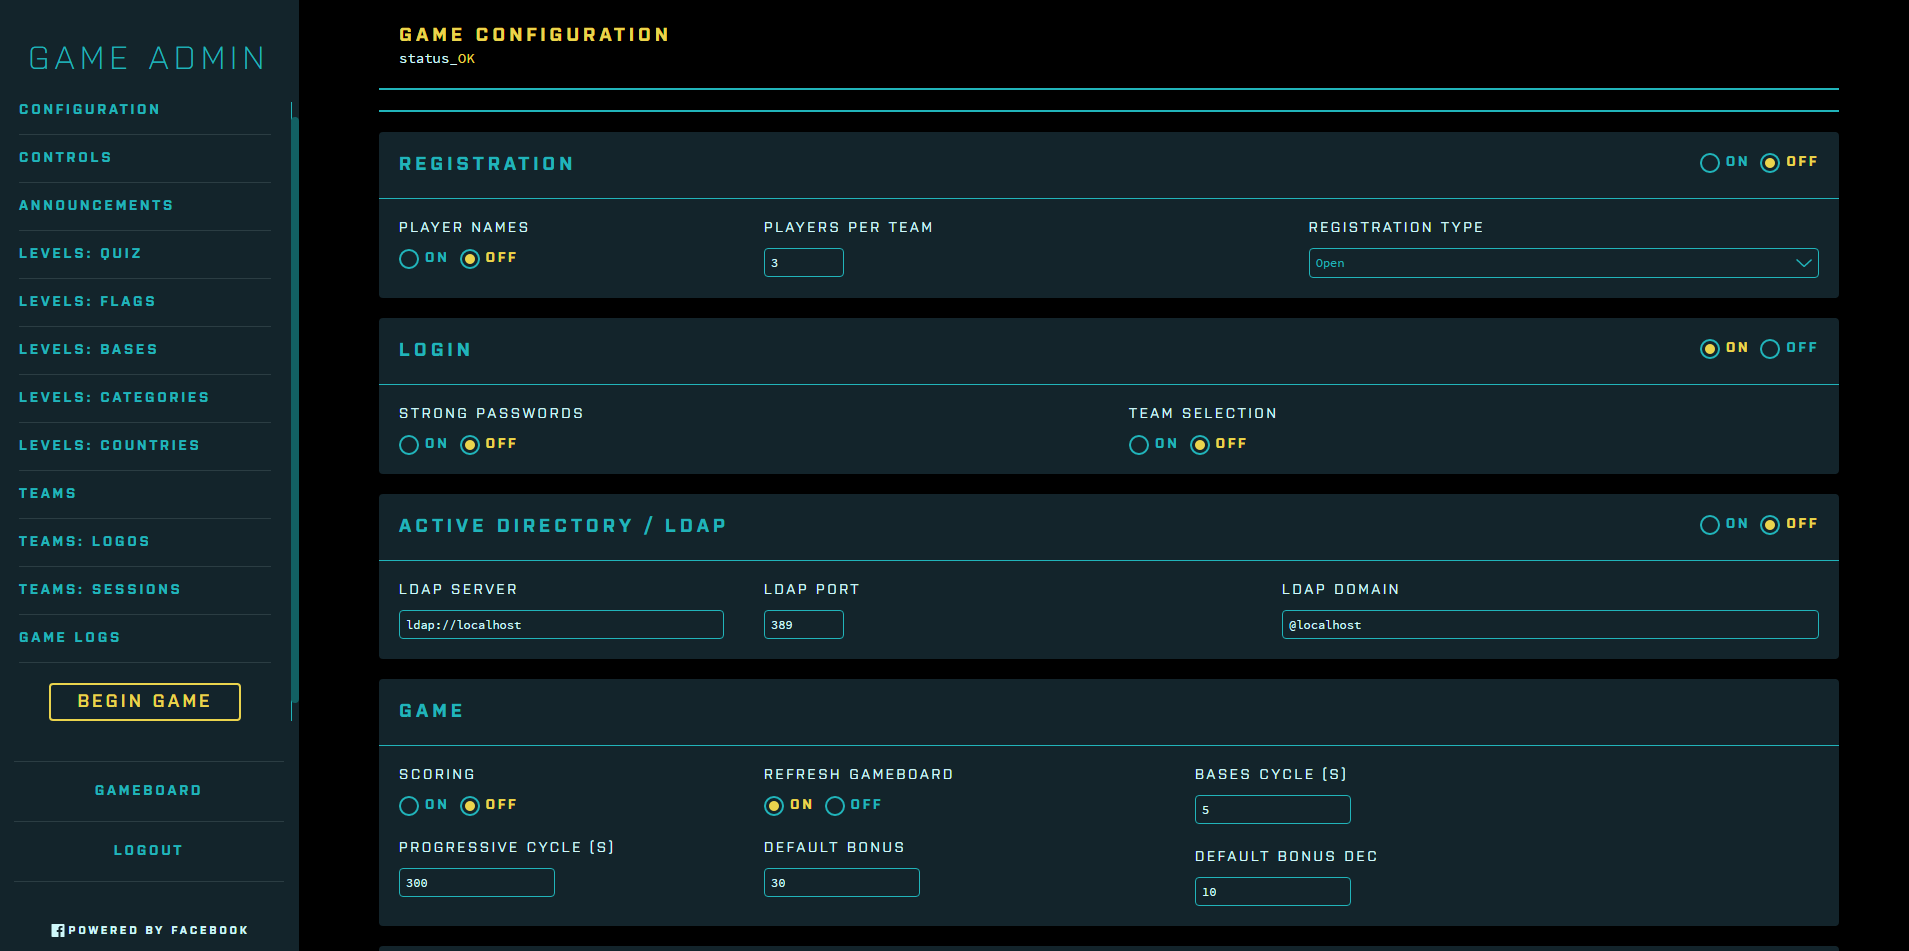Turn Active Directory / LDAP ON
Screen dimensions: 1909x951
click(x=1710, y=525)
